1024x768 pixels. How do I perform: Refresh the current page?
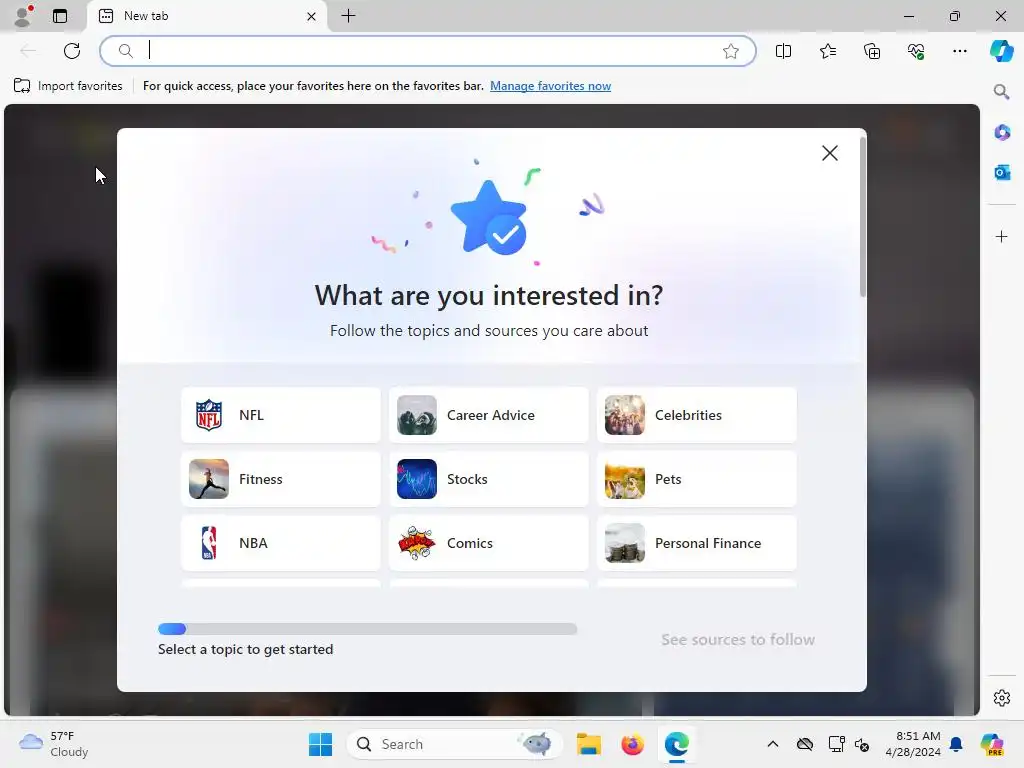tap(72, 51)
